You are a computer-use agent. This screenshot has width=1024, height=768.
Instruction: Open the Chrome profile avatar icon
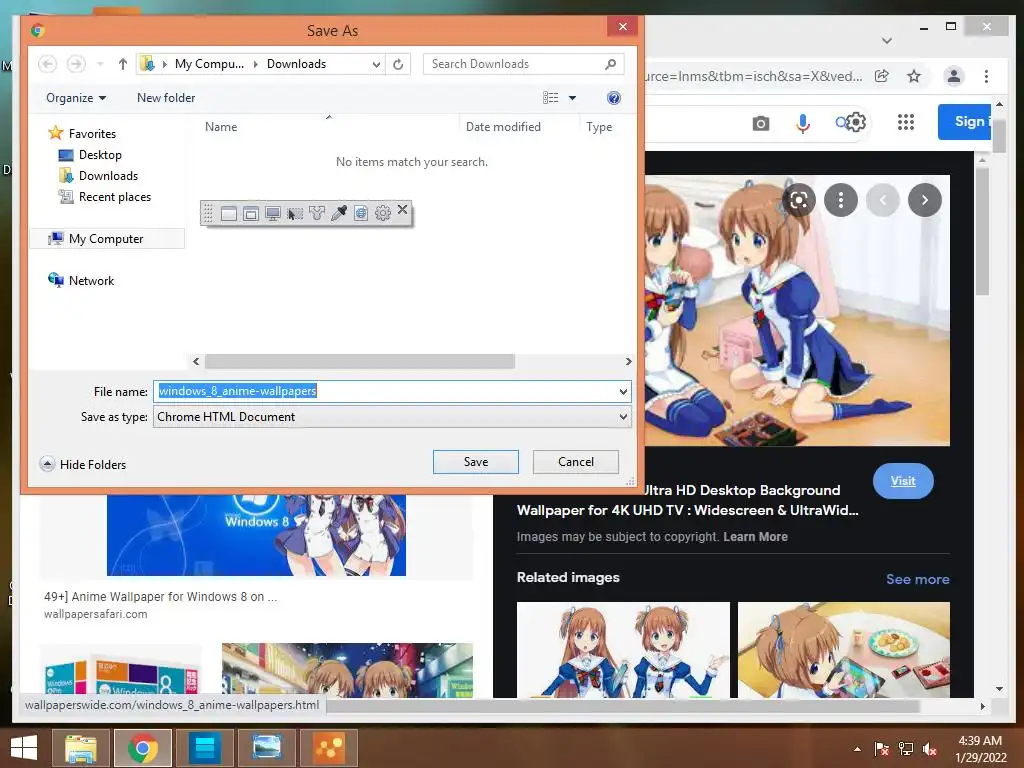(x=953, y=76)
